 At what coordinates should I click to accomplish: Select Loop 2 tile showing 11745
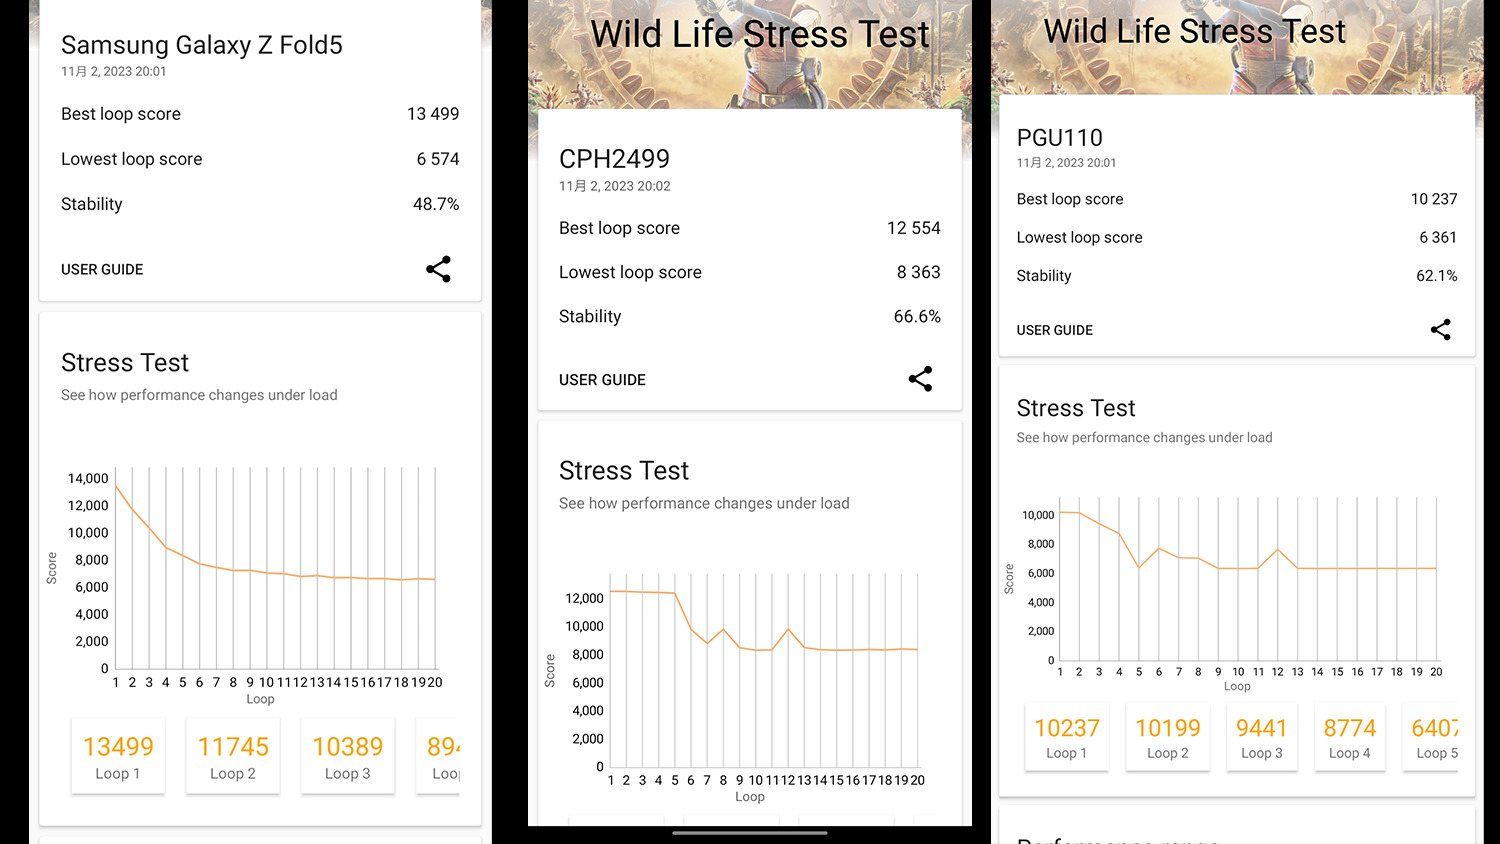click(233, 757)
